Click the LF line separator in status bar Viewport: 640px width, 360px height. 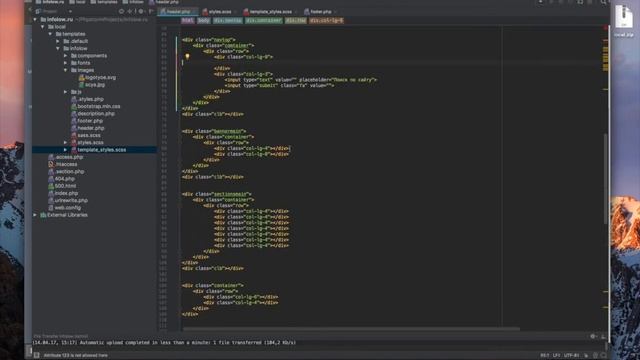[x=556, y=356]
